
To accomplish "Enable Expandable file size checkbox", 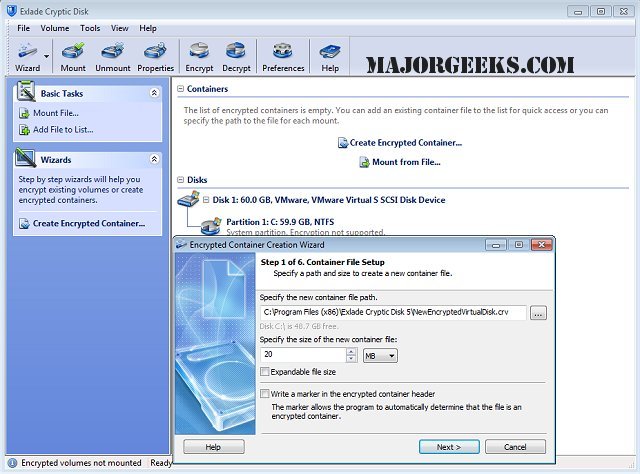I will coord(265,372).
